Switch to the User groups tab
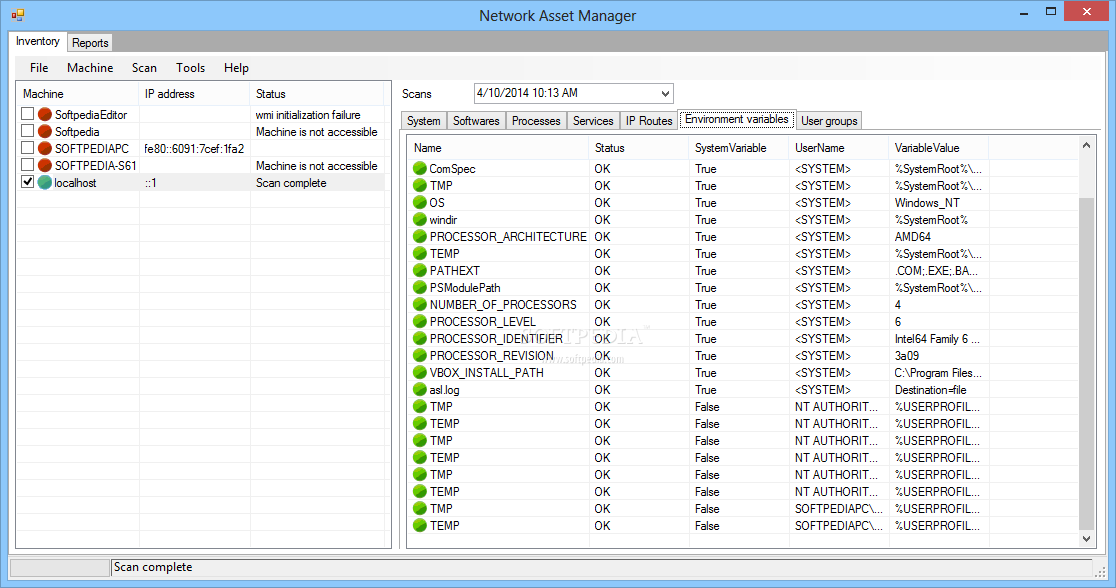The width and height of the screenshot is (1116, 588). pyautogui.click(x=829, y=121)
